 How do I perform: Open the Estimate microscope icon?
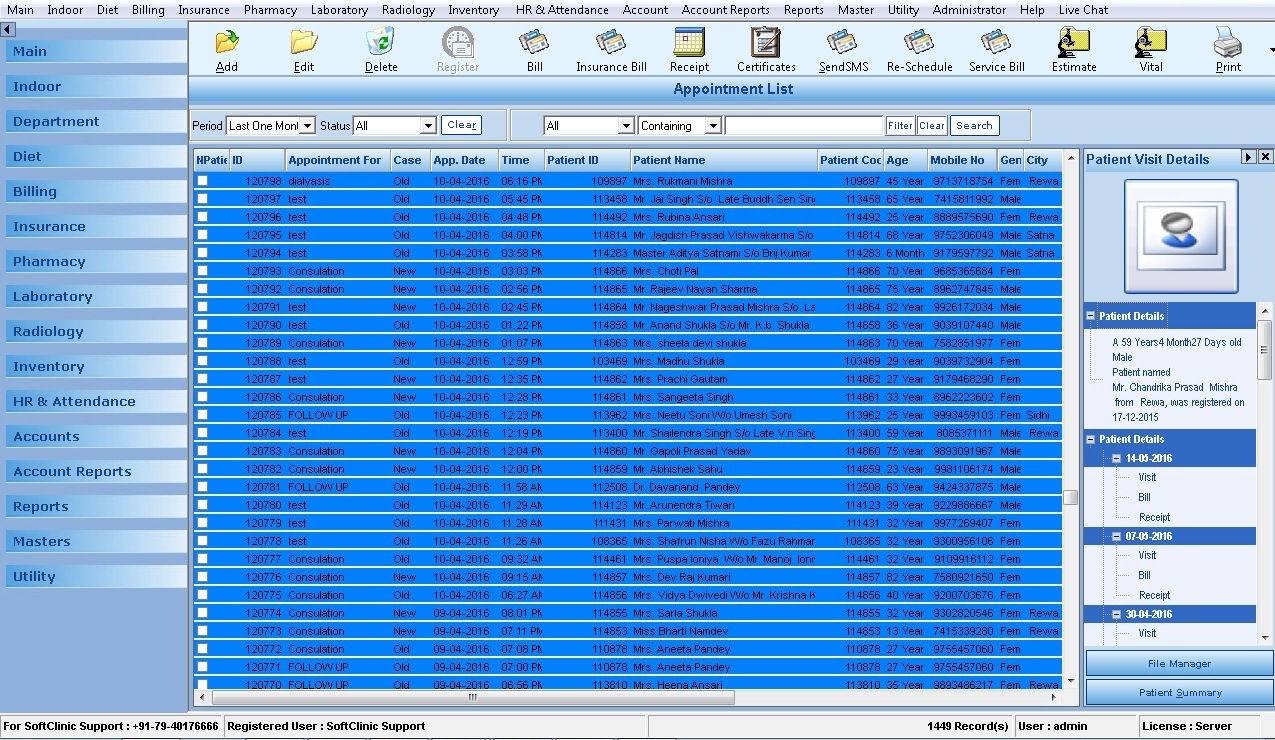click(1074, 44)
